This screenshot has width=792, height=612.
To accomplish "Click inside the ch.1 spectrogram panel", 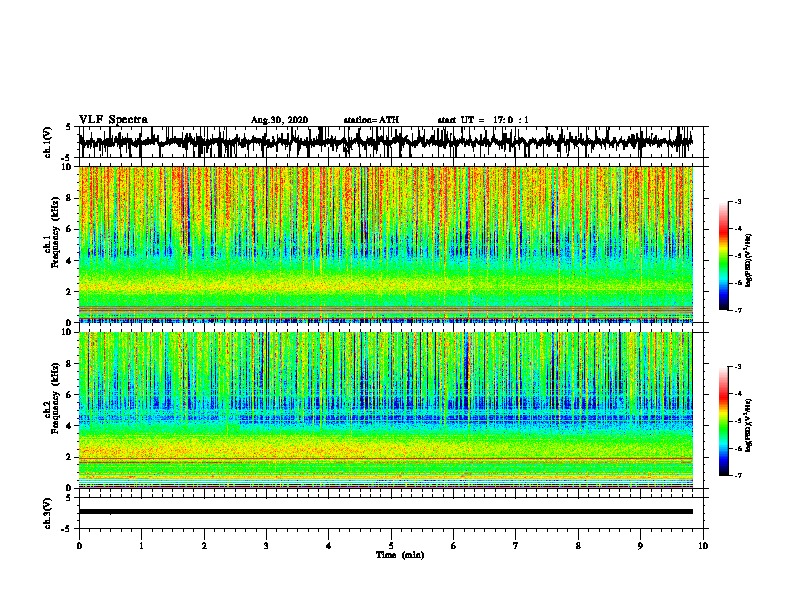I will coord(386,244).
